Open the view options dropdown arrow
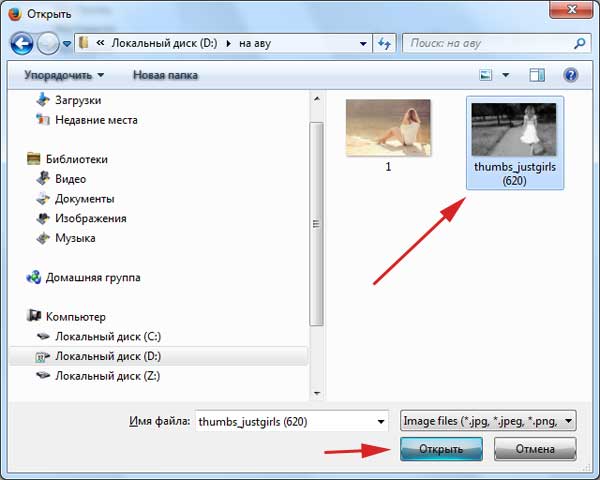Screen dimensions: 600x480 pos(506,75)
